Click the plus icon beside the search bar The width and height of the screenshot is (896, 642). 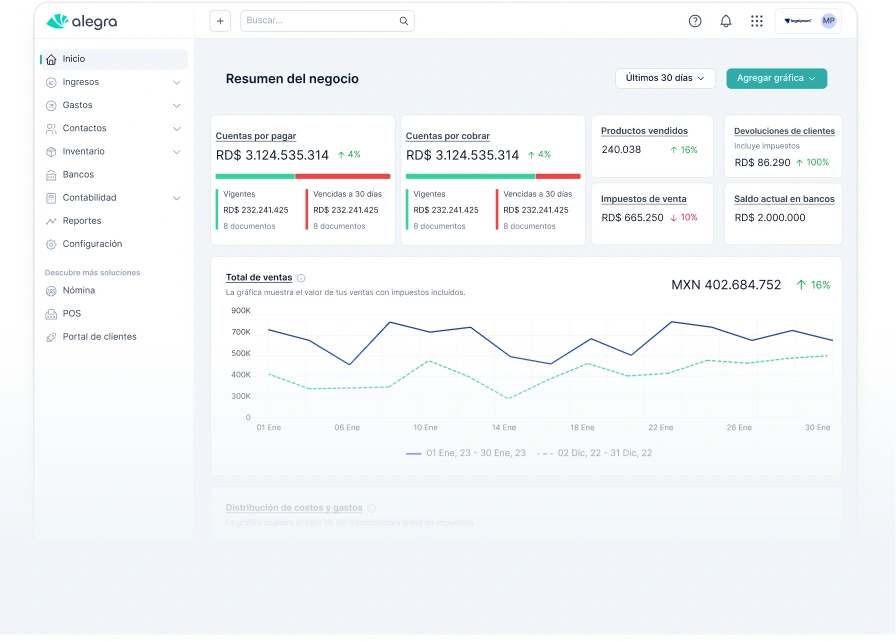coord(221,21)
